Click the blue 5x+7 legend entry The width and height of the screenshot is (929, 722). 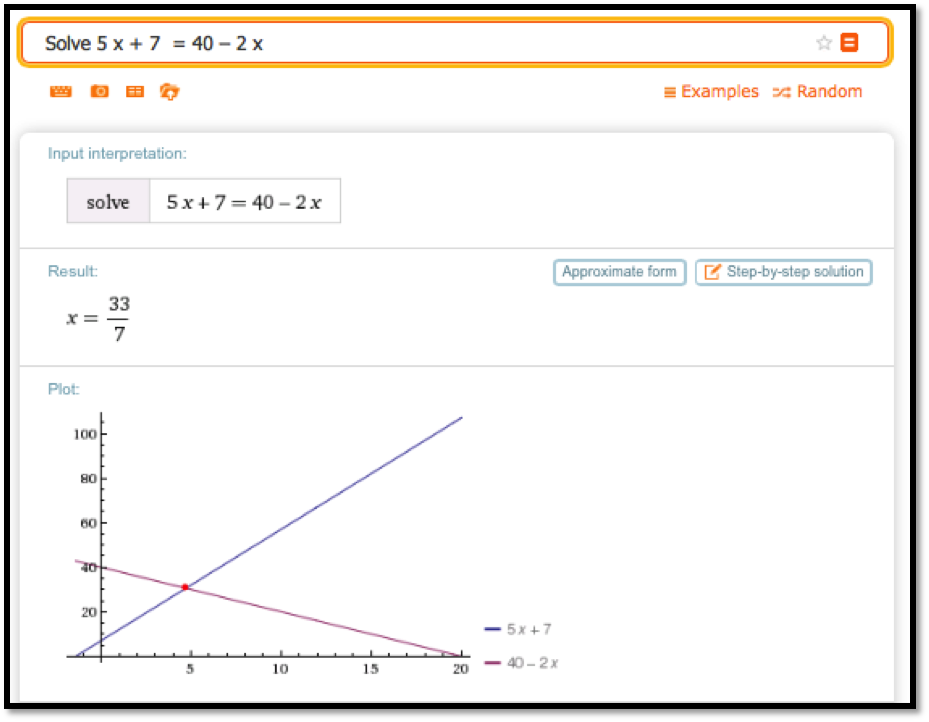click(518, 630)
